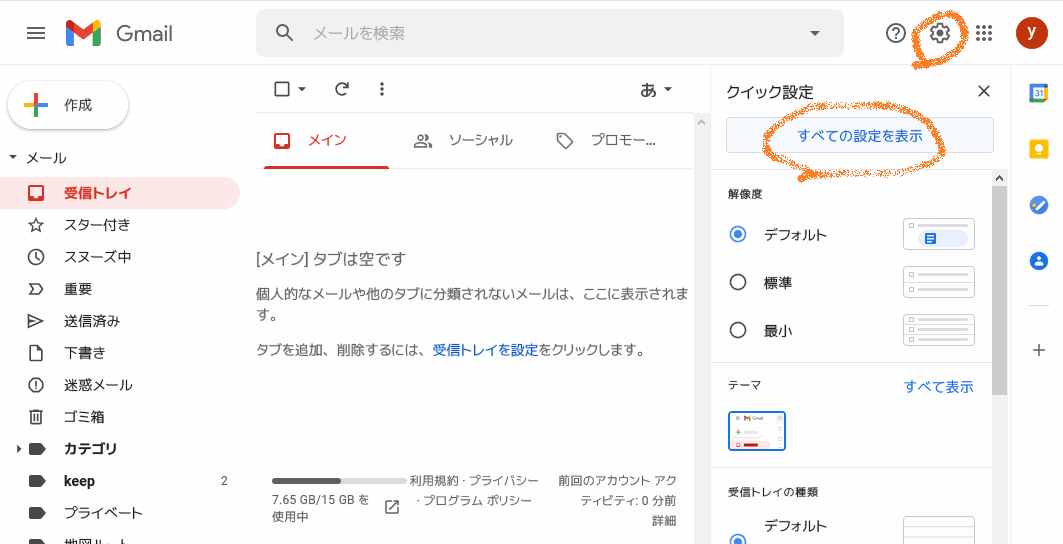The height and width of the screenshot is (544, 1063).
Task: Click the メールを検索 search field
Action: [550, 33]
